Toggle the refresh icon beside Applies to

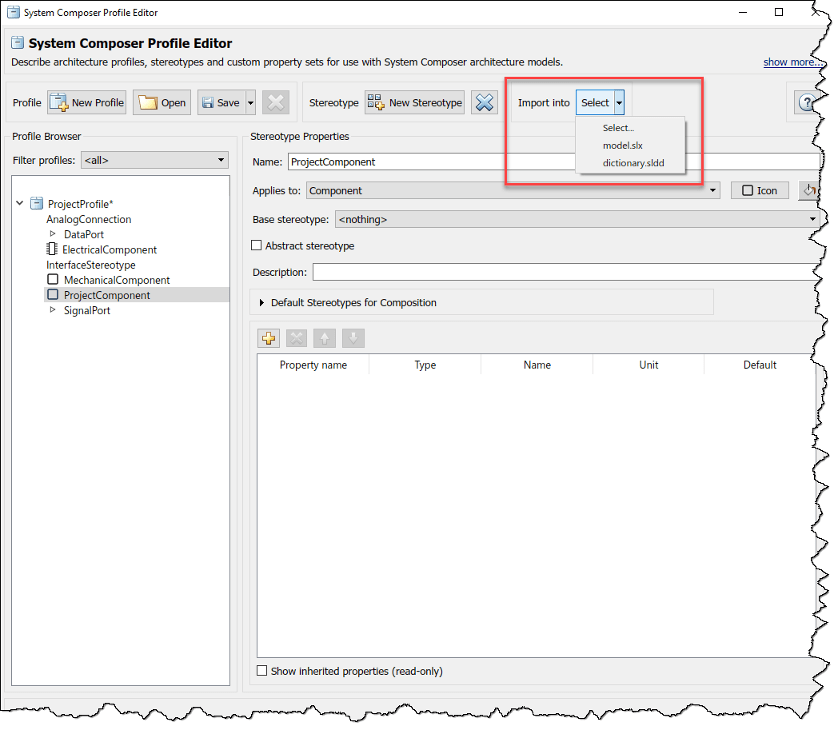808,190
